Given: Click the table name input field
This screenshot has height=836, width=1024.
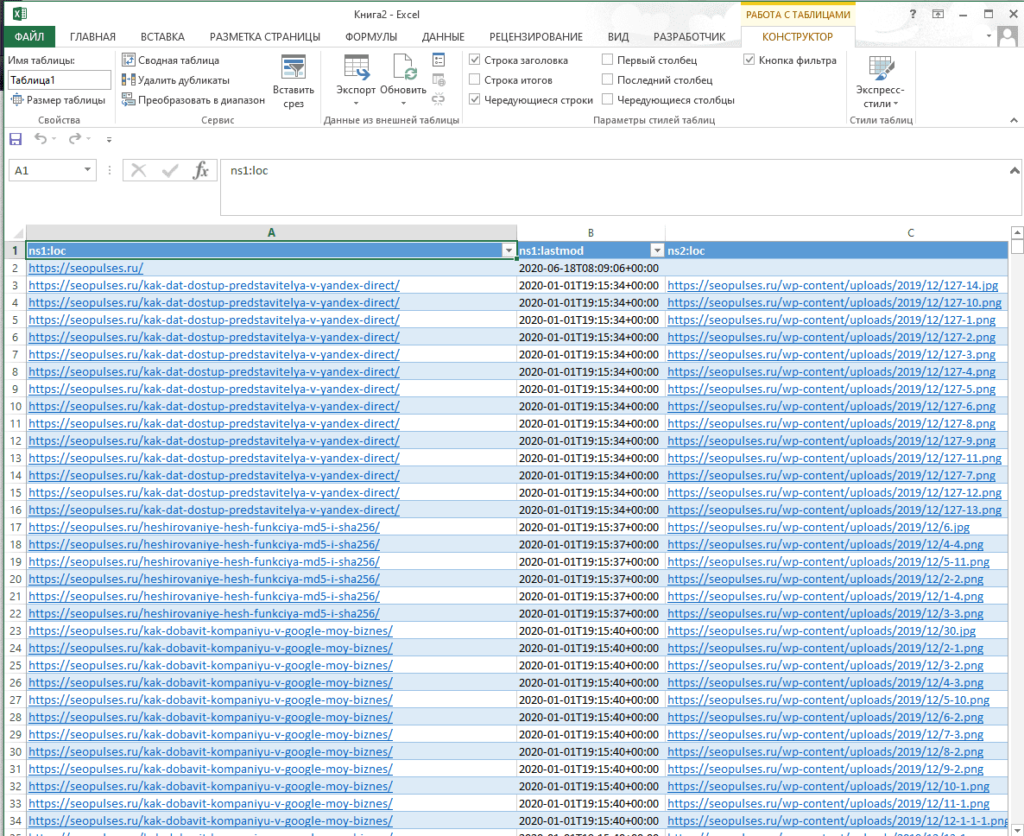Looking at the screenshot, I should click(x=59, y=80).
